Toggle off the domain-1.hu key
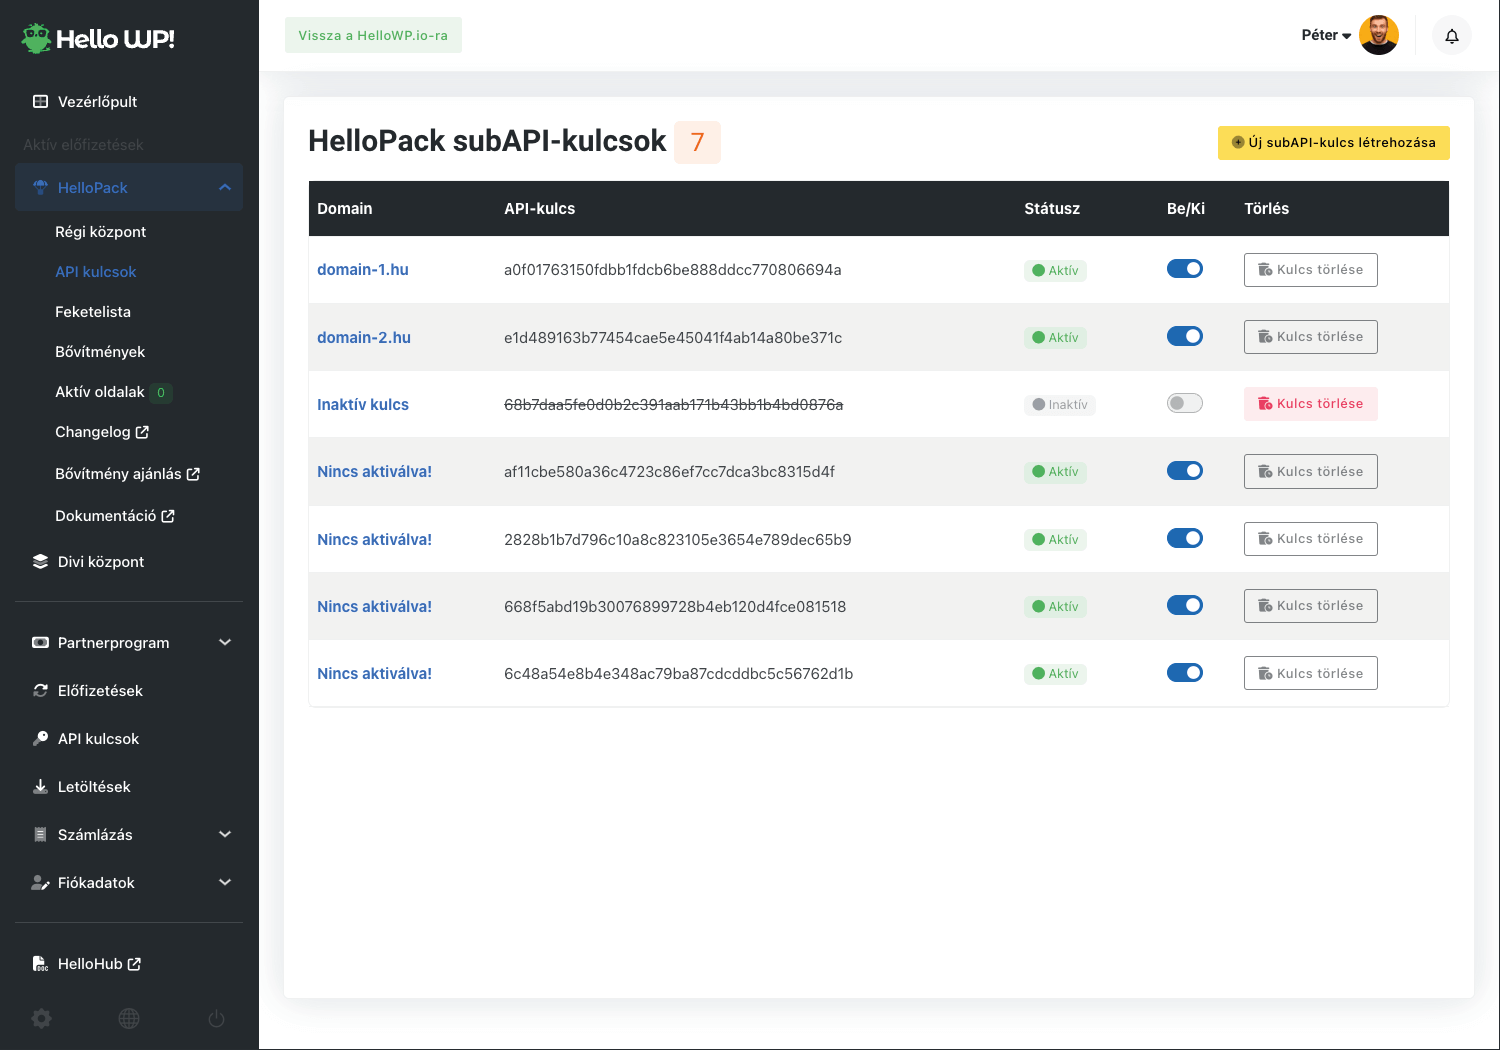The image size is (1500, 1050). [x=1185, y=269]
